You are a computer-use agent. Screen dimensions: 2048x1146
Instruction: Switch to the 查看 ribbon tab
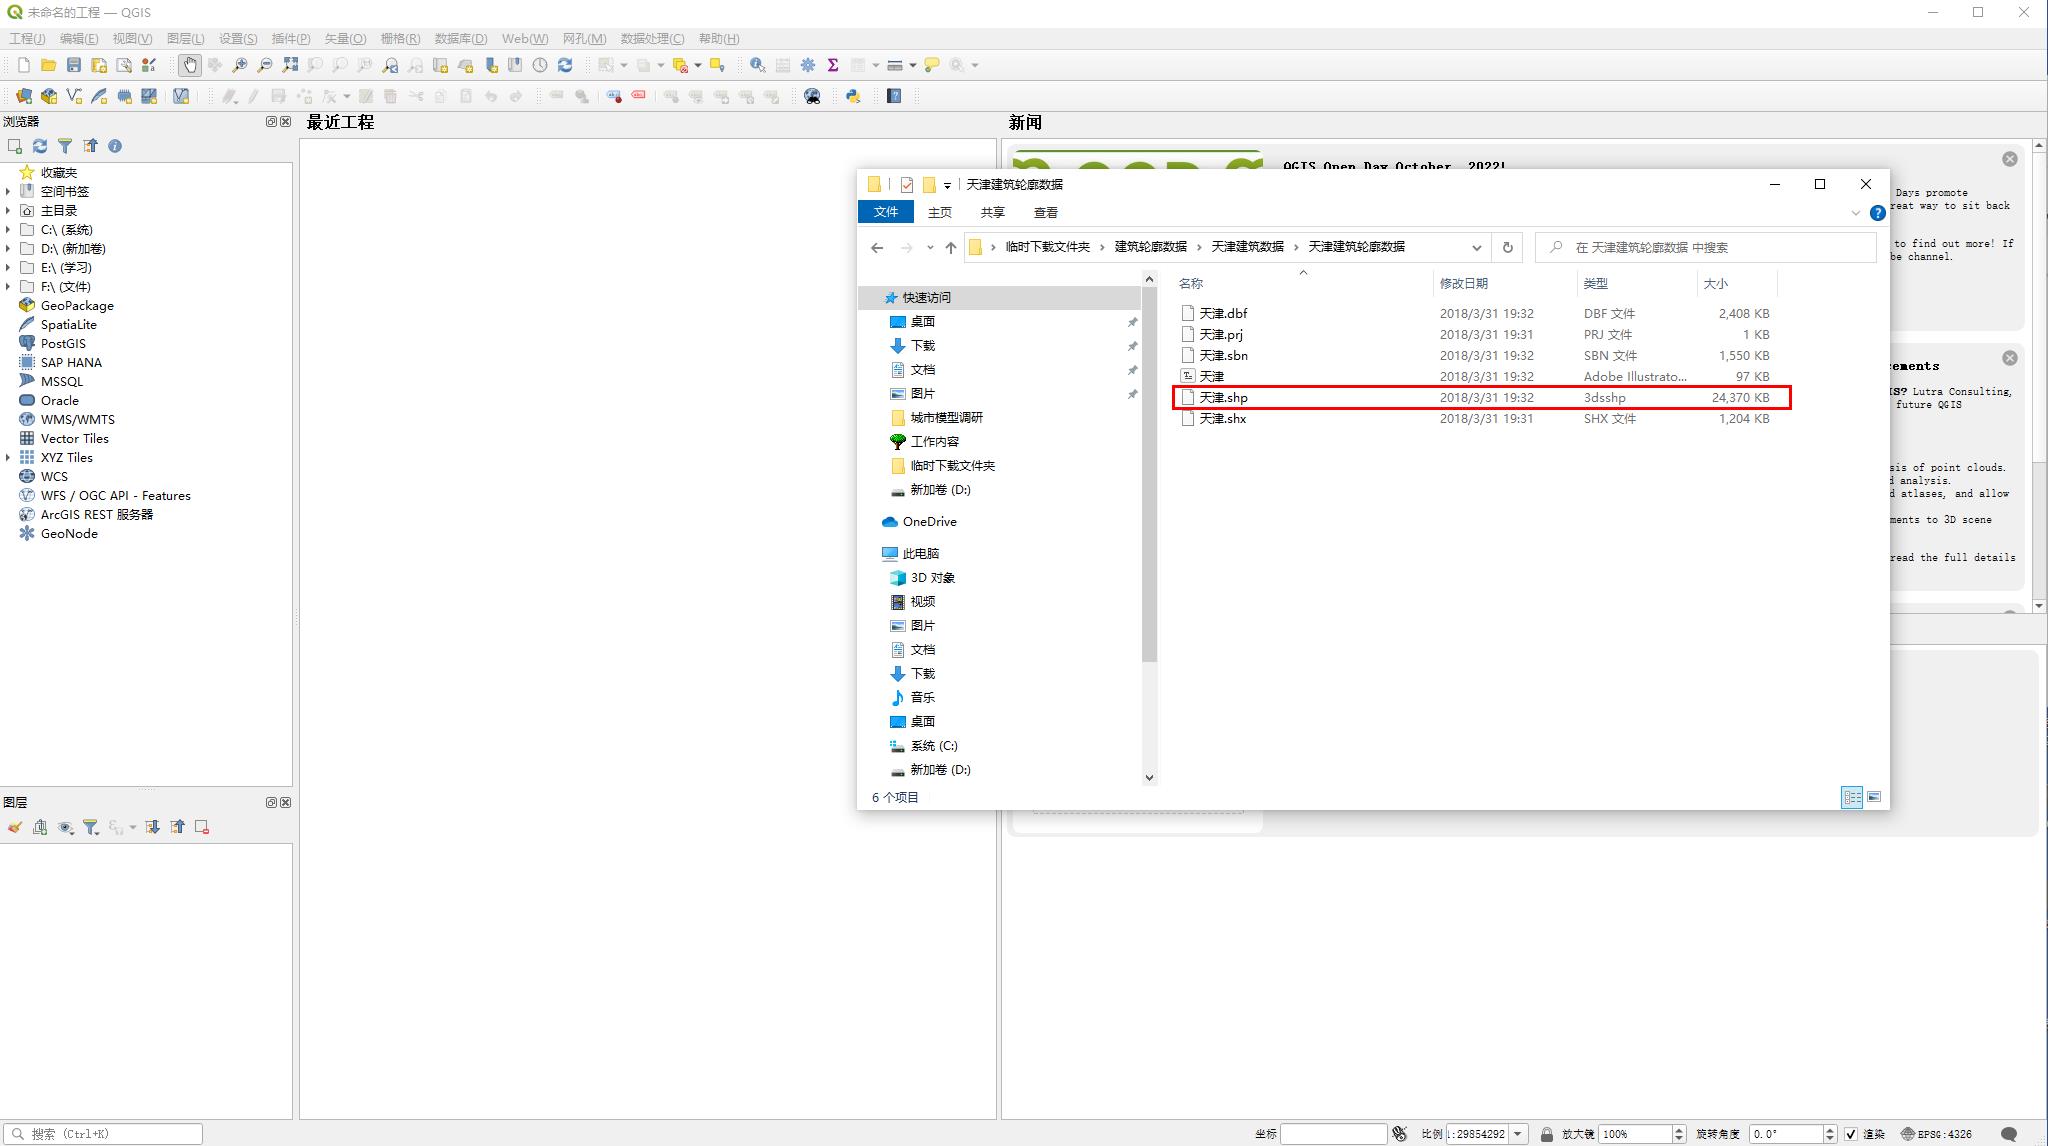click(1045, 212)
